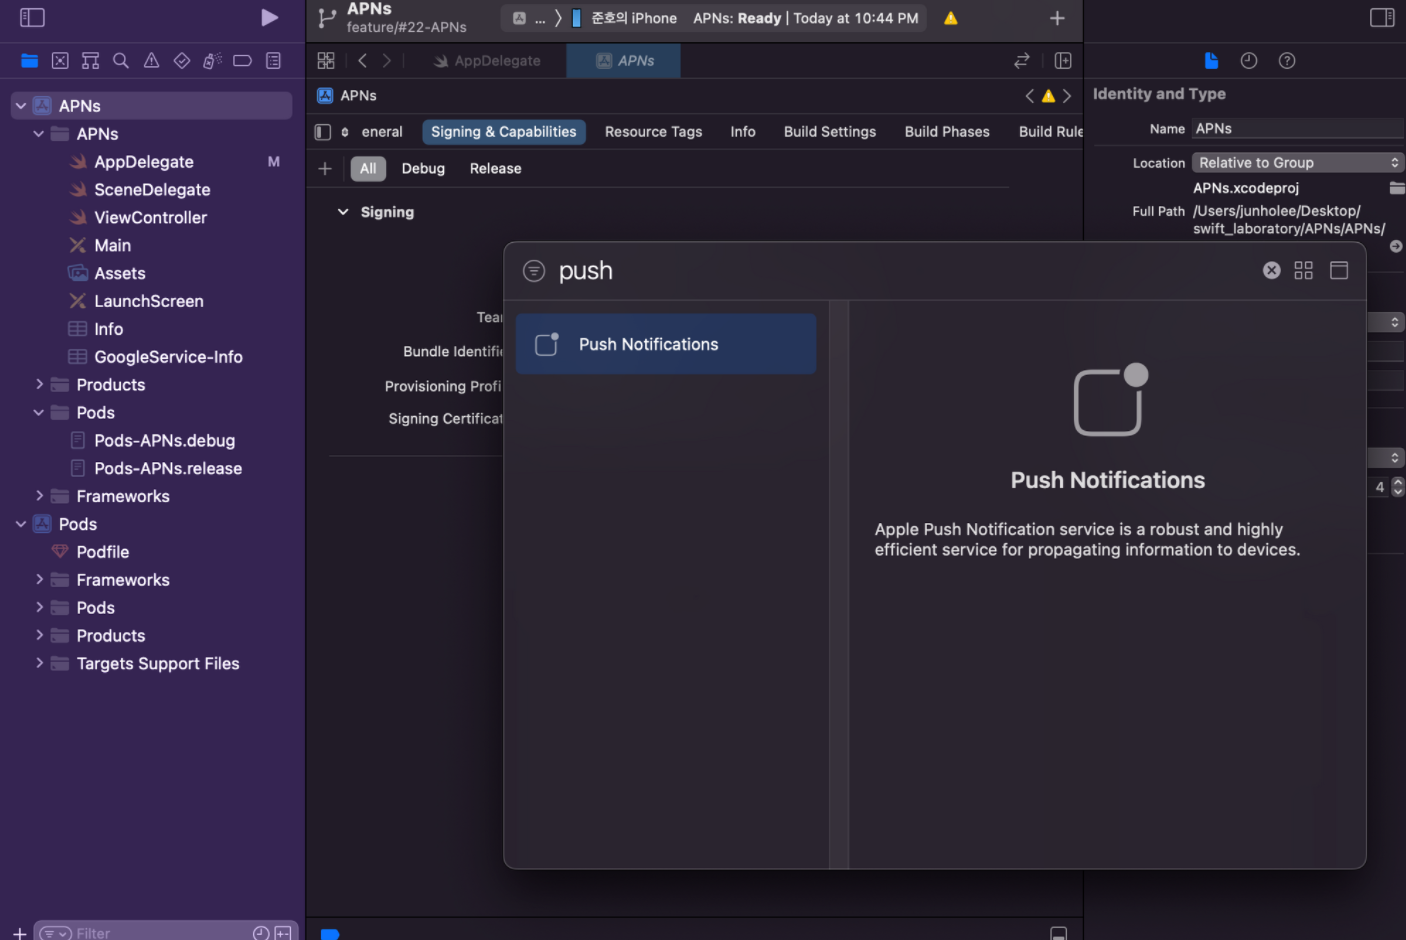Image resolution: width=1406 pixels, height=940 pixels.
Task: Click the toolbar plus library button
Action: (x=1057, y=18)
